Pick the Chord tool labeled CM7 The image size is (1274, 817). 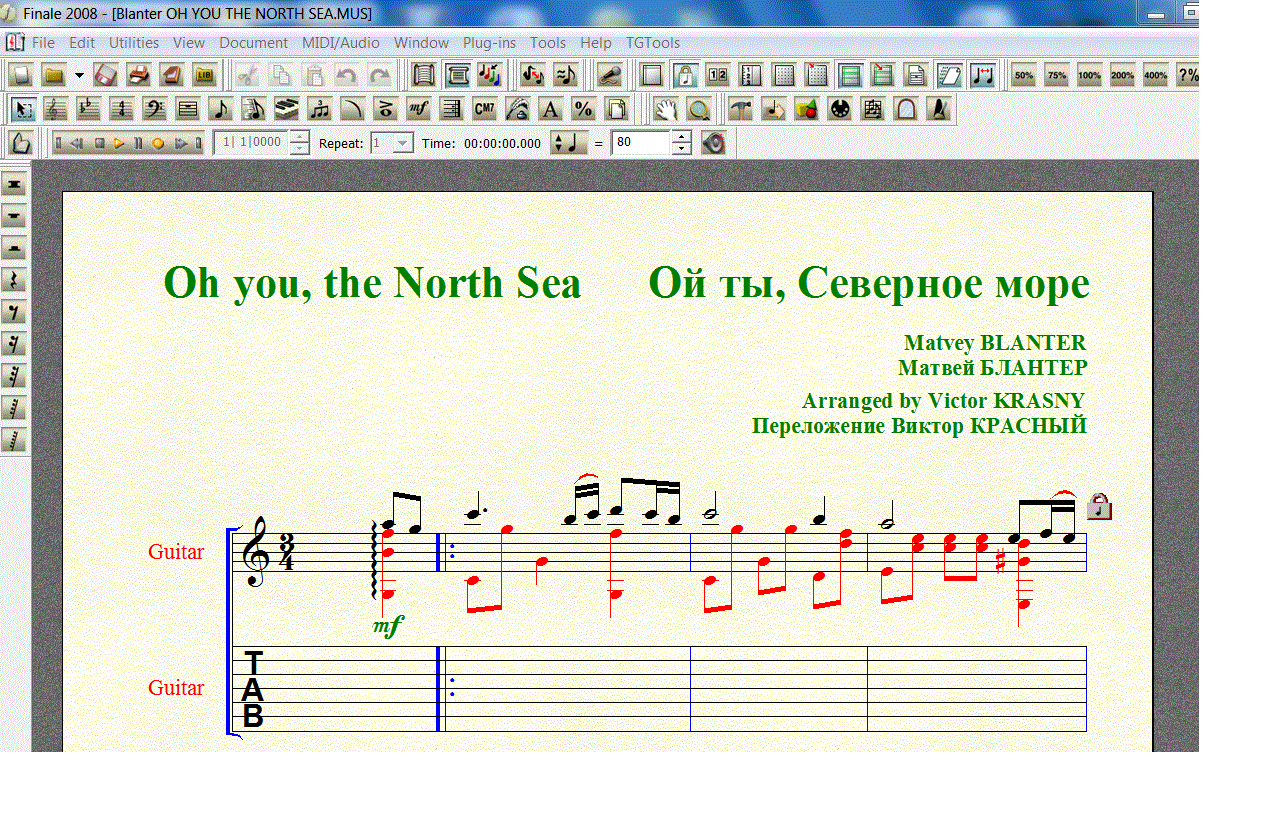point(485,109)
